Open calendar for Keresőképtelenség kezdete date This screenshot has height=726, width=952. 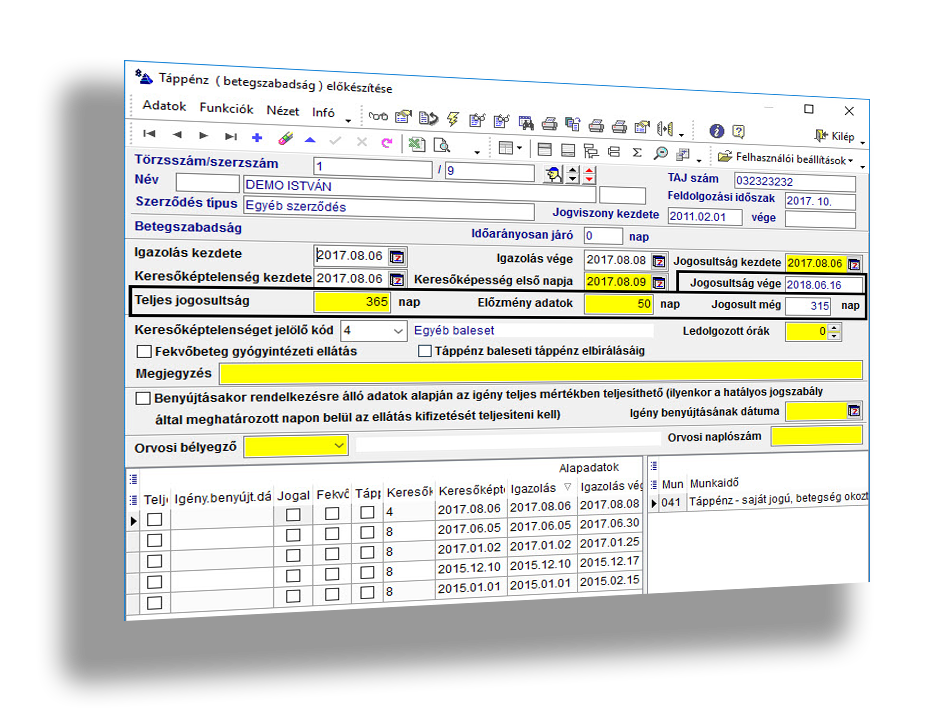click(x=397, y=280)
